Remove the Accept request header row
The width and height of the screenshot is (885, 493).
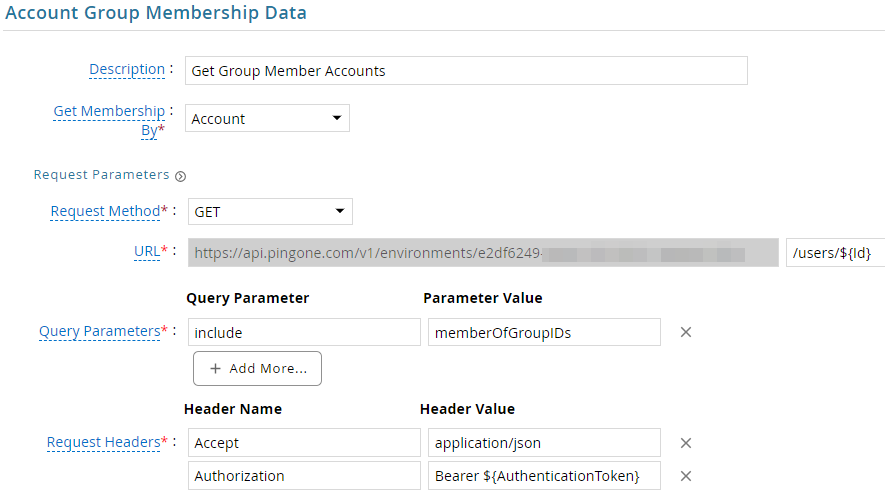pos(686,443)
